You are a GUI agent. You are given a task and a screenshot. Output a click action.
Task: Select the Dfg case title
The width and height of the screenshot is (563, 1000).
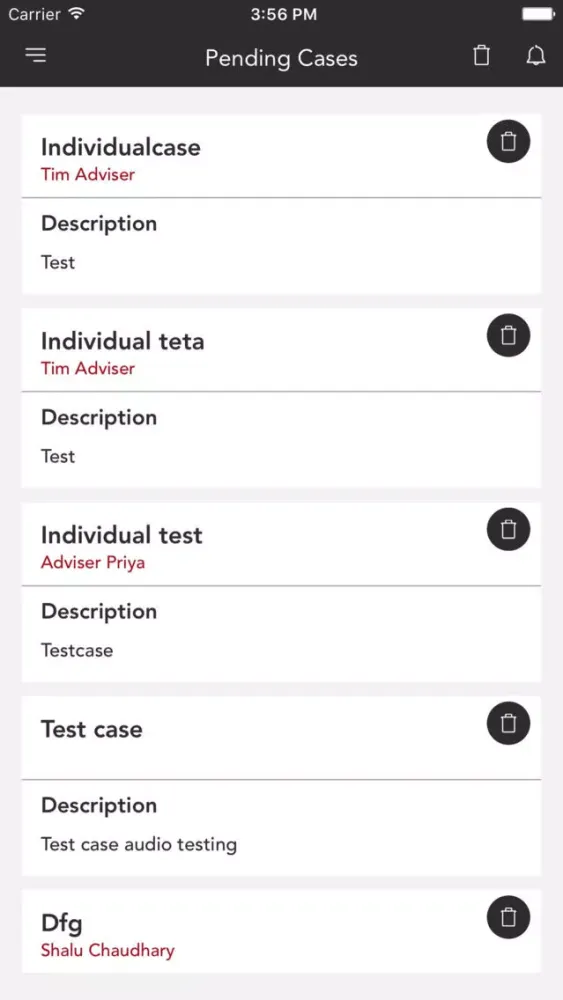pyautogui.click(x=62, y=923)
